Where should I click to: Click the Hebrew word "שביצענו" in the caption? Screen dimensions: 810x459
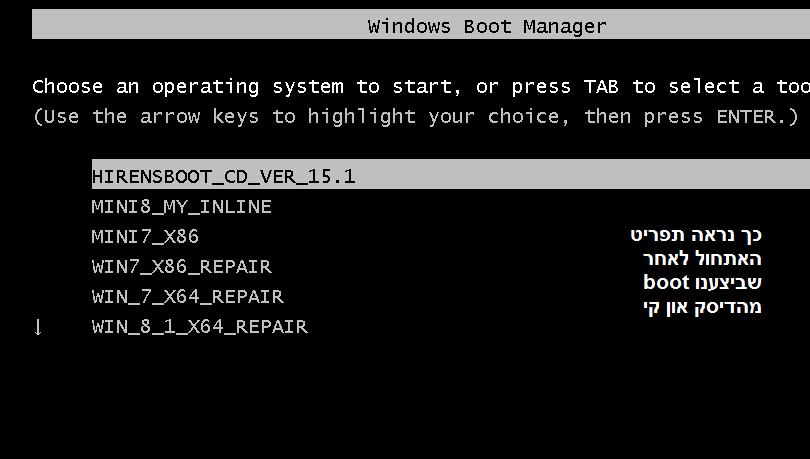tap(729, 283)
